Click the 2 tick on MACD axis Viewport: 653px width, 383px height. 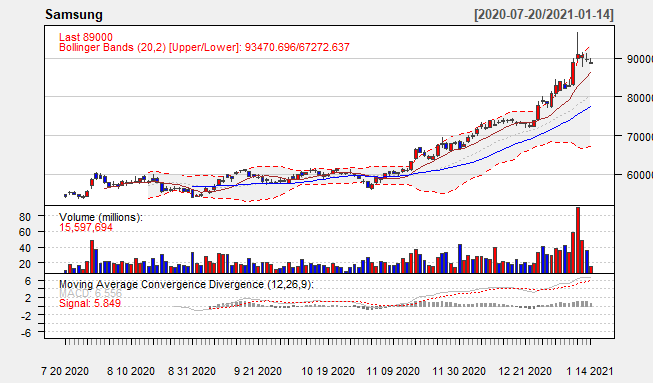28,298
